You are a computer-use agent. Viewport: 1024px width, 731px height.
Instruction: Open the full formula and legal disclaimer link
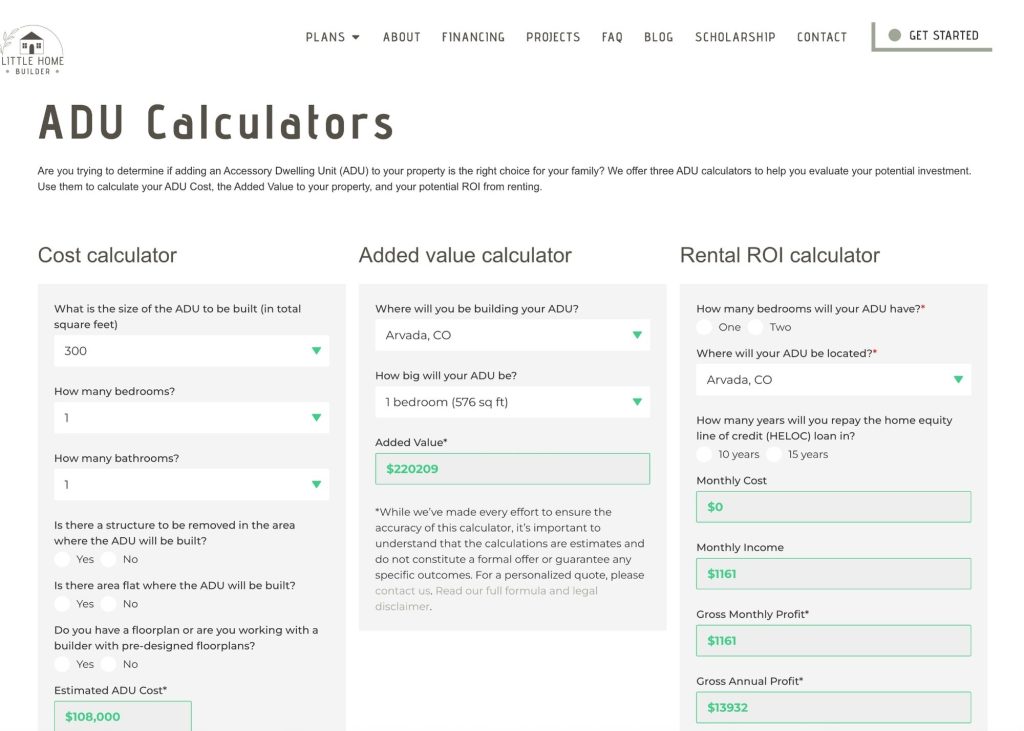pyautogui.click(x=515, y=591)
